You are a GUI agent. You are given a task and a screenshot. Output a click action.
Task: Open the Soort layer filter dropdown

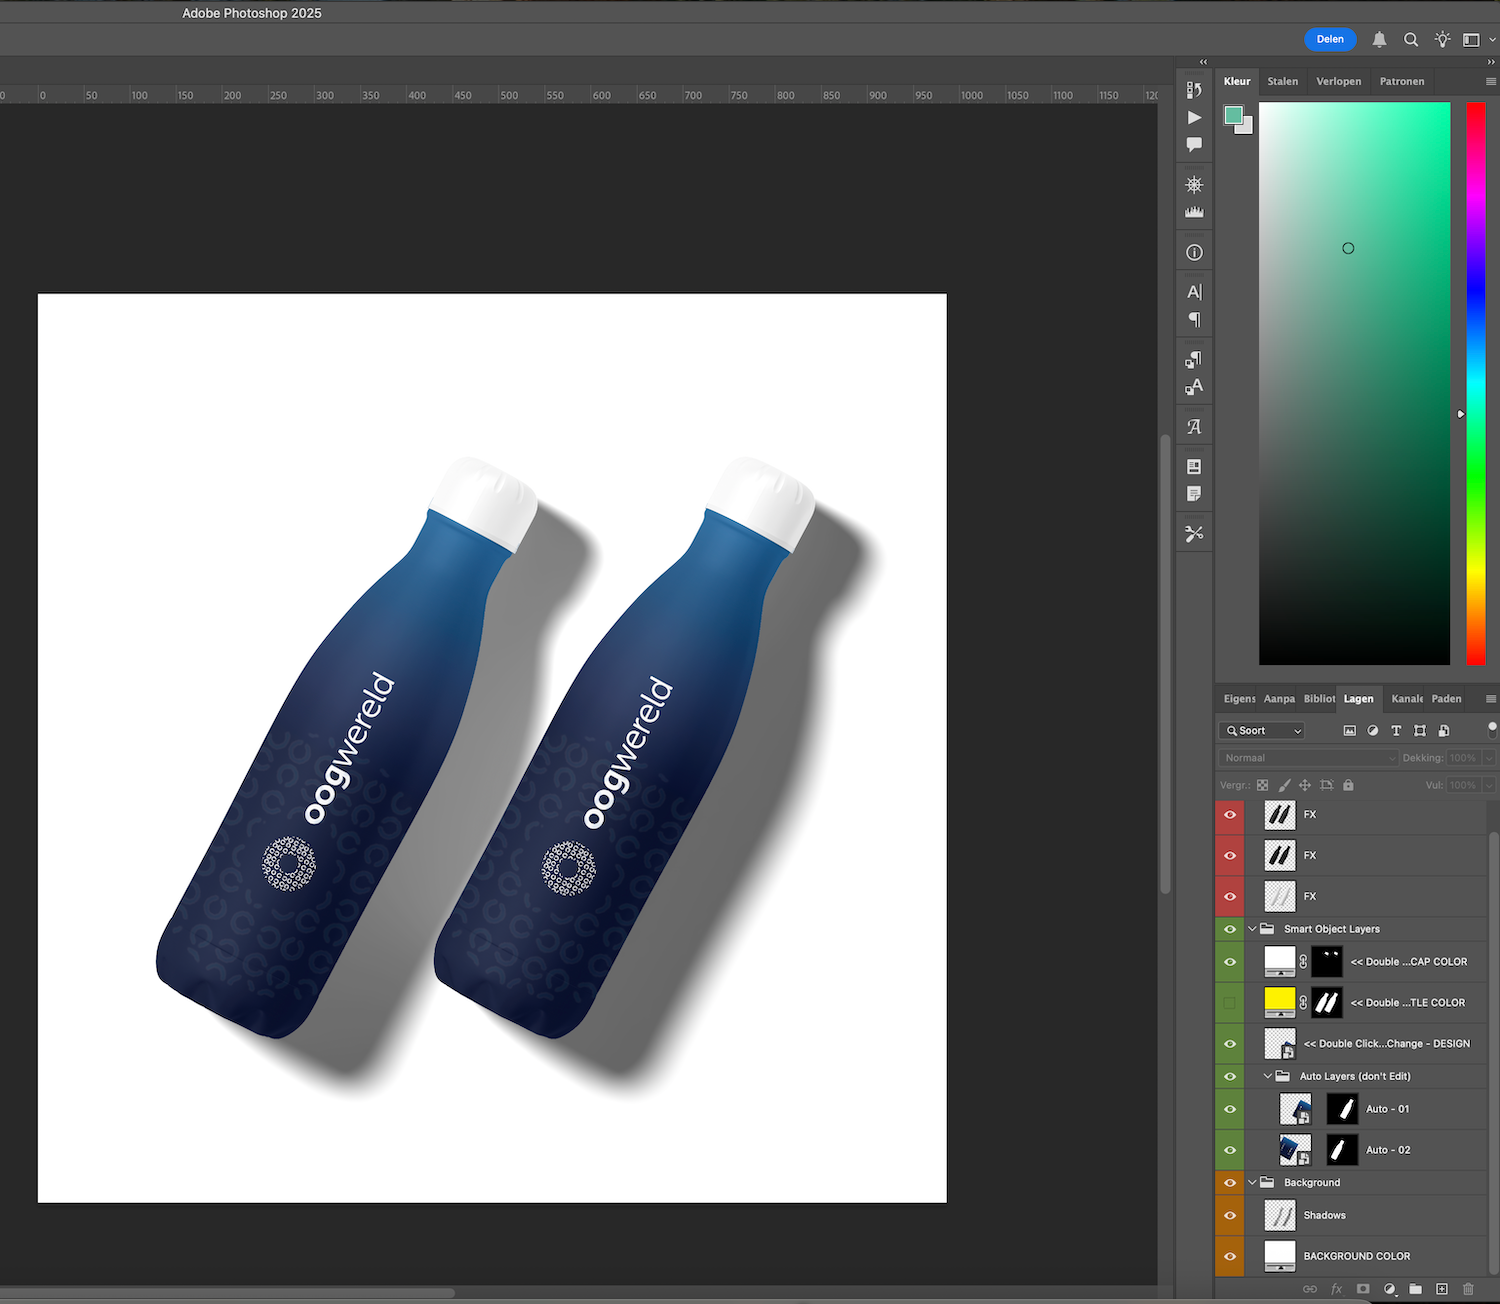[1262, 731]
